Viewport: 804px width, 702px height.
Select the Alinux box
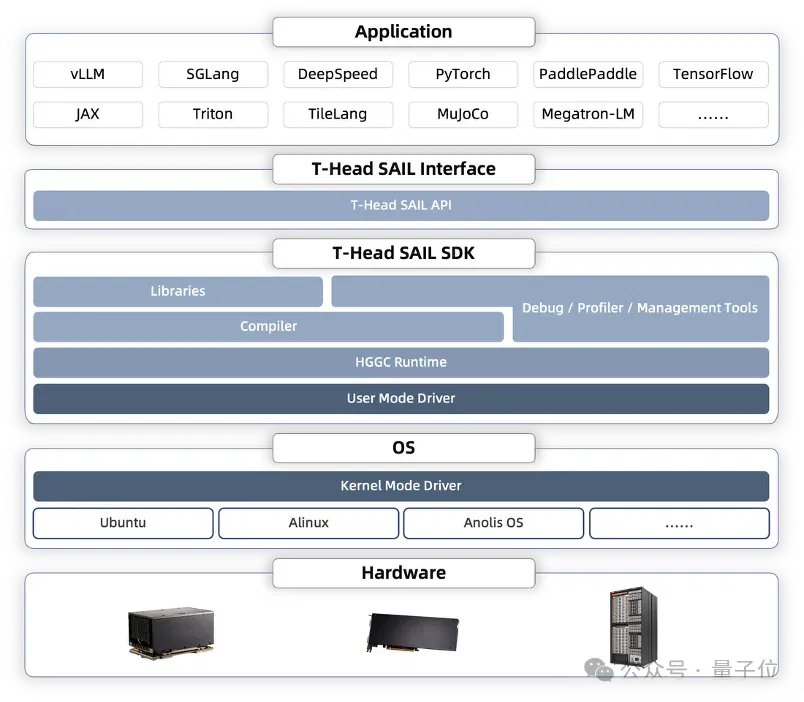click(x=309, y=523)
